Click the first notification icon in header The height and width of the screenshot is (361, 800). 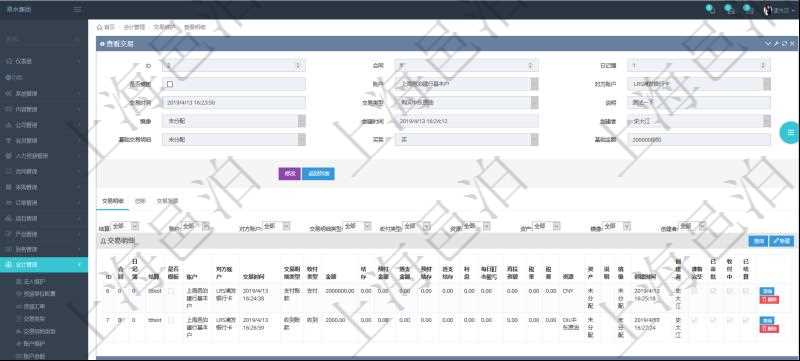(x=710, y=9)
